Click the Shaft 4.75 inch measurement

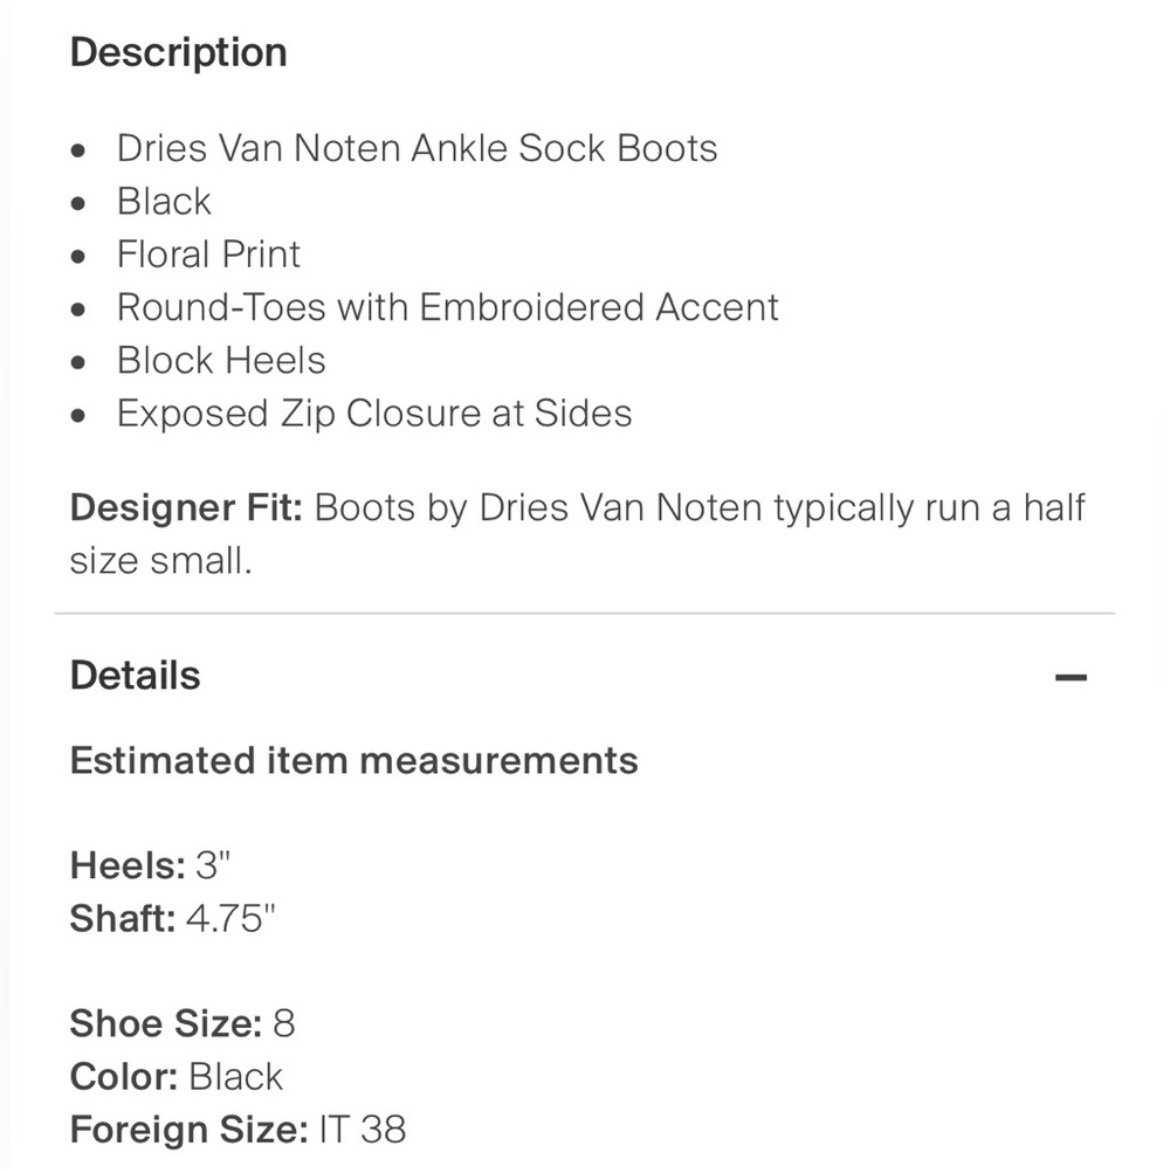172,918
